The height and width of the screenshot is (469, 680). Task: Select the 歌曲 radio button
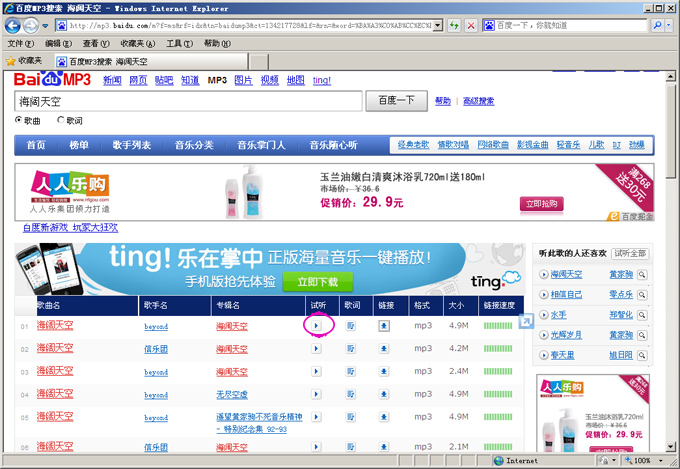tap(18, 120)
